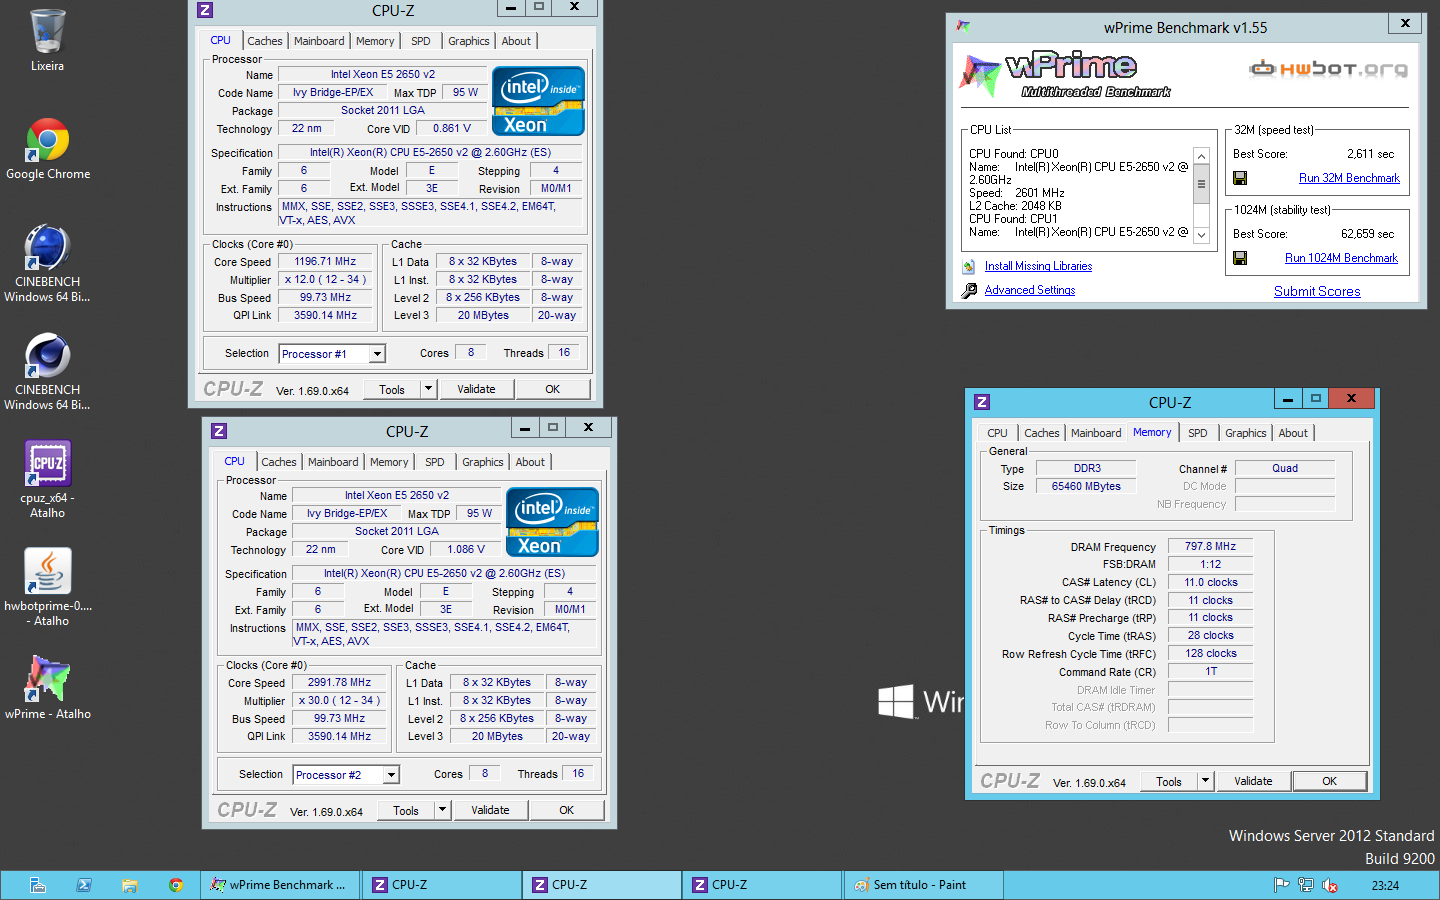Switch to Sem título - Paint taskbar button
Viewport: 1440px width, 900px height.
923,885
